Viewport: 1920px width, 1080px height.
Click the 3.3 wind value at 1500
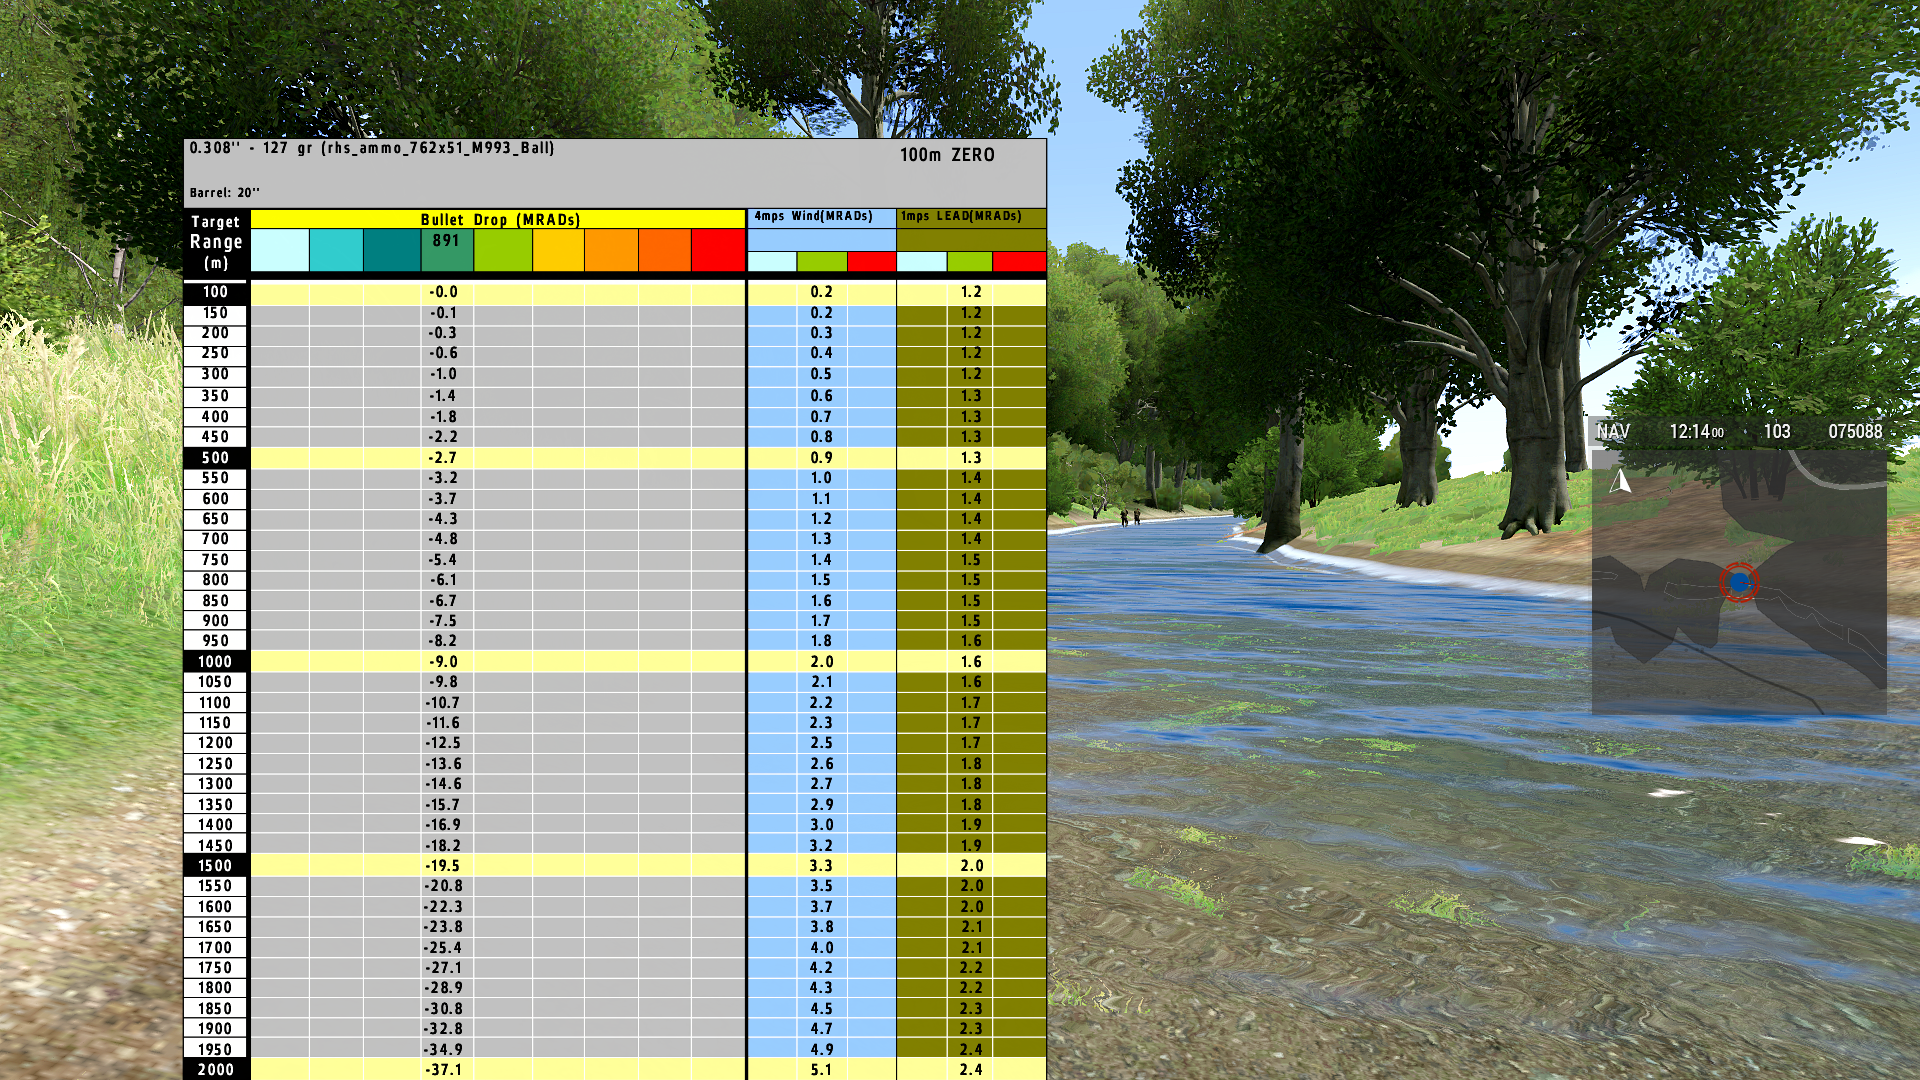822,866
